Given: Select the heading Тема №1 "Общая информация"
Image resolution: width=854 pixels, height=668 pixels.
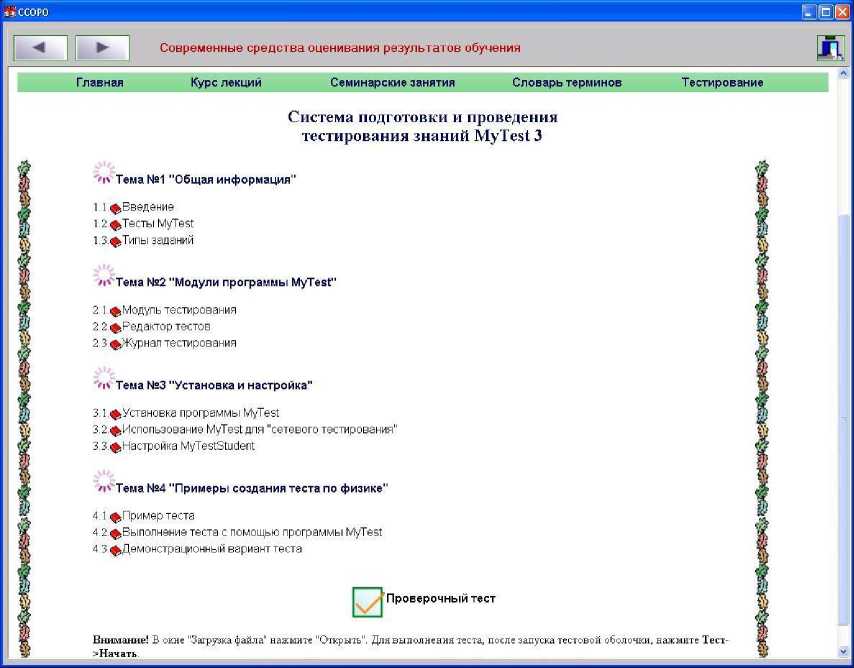Looking at the screenshot, I should 206,180.
